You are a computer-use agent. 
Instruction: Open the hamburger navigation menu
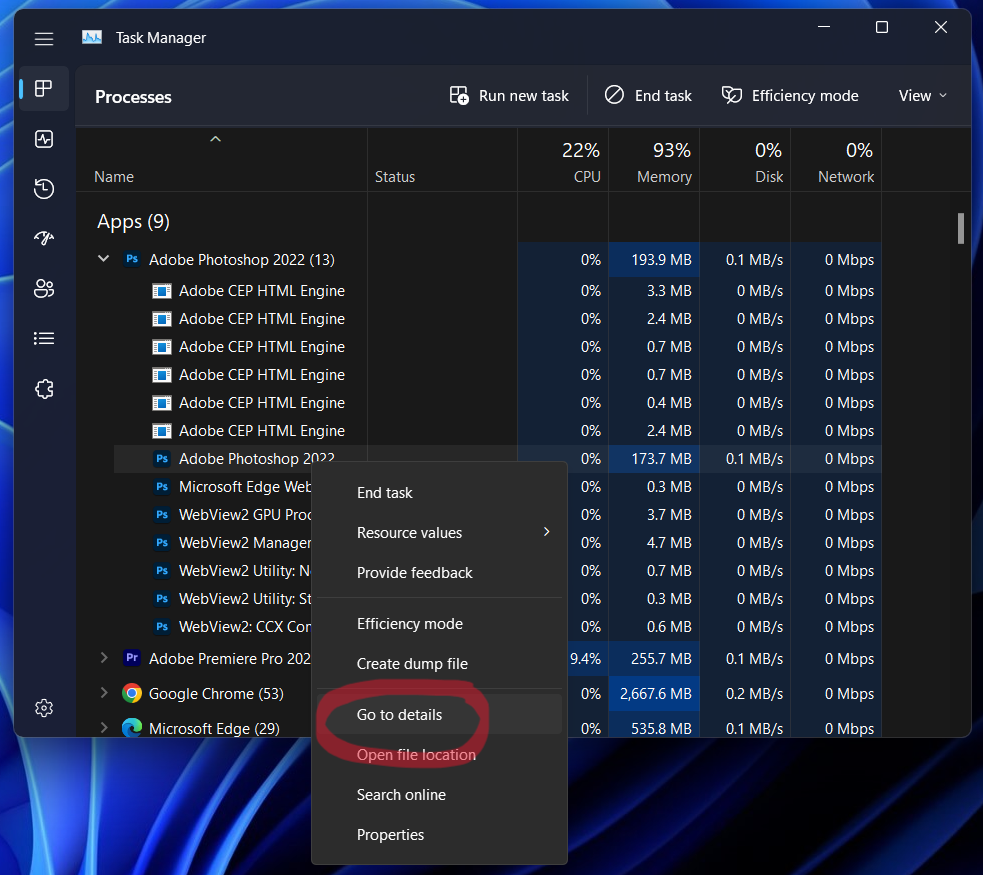coord(44,39)
